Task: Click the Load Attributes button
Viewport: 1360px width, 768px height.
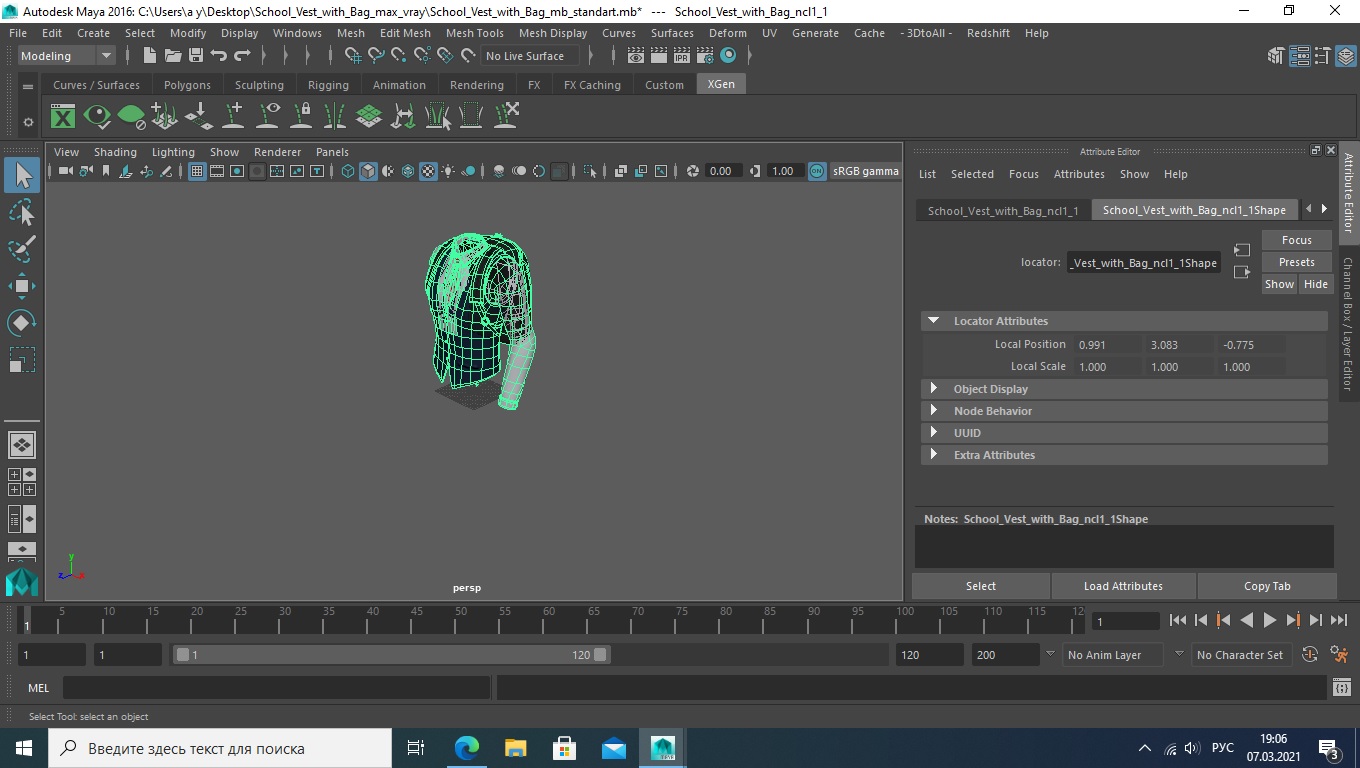Action: (x=1123, y=586)
